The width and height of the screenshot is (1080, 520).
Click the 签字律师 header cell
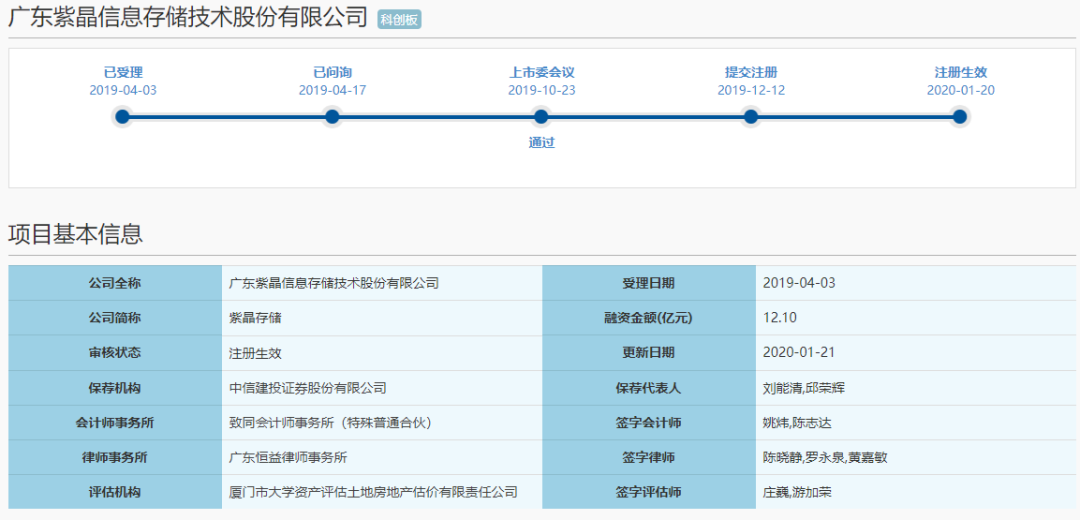click(650, 457)
